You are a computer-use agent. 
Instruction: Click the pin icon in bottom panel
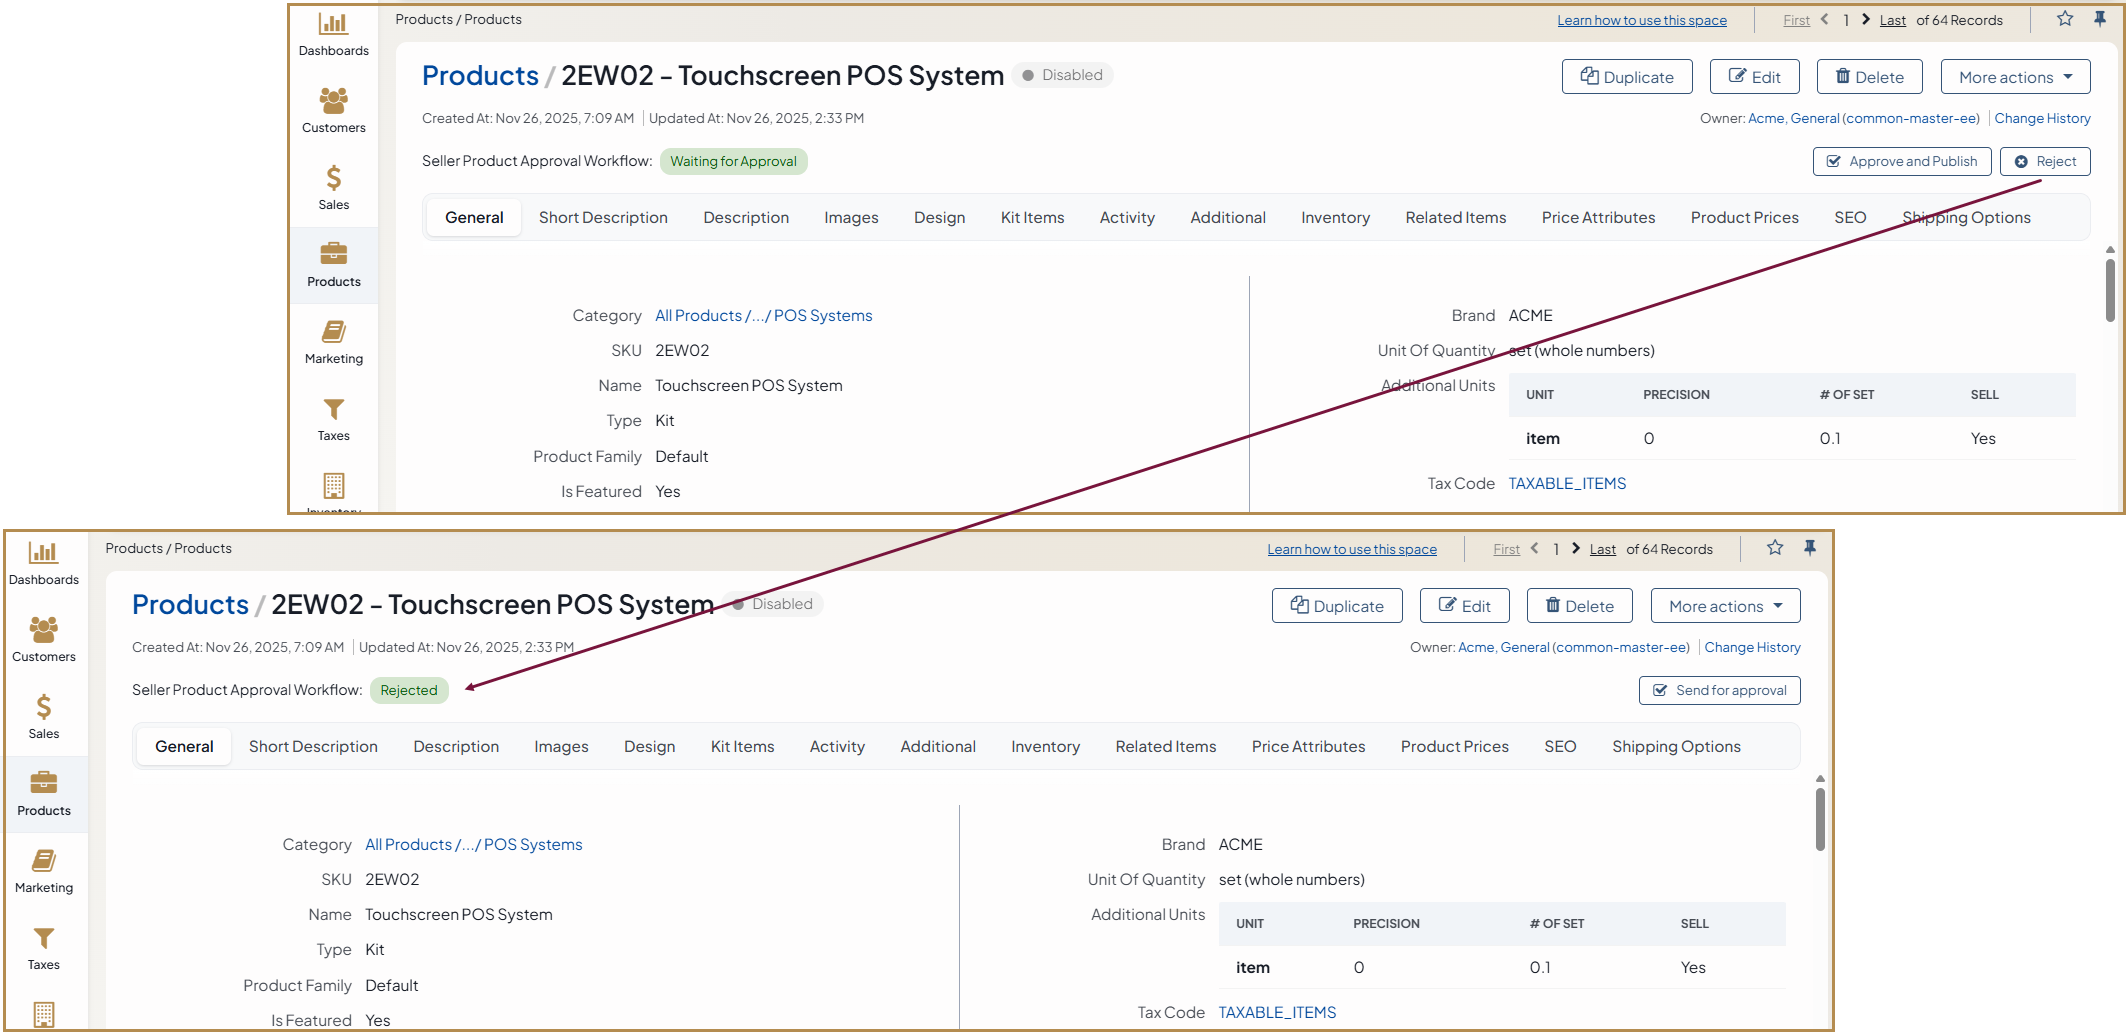[1810, 548]
